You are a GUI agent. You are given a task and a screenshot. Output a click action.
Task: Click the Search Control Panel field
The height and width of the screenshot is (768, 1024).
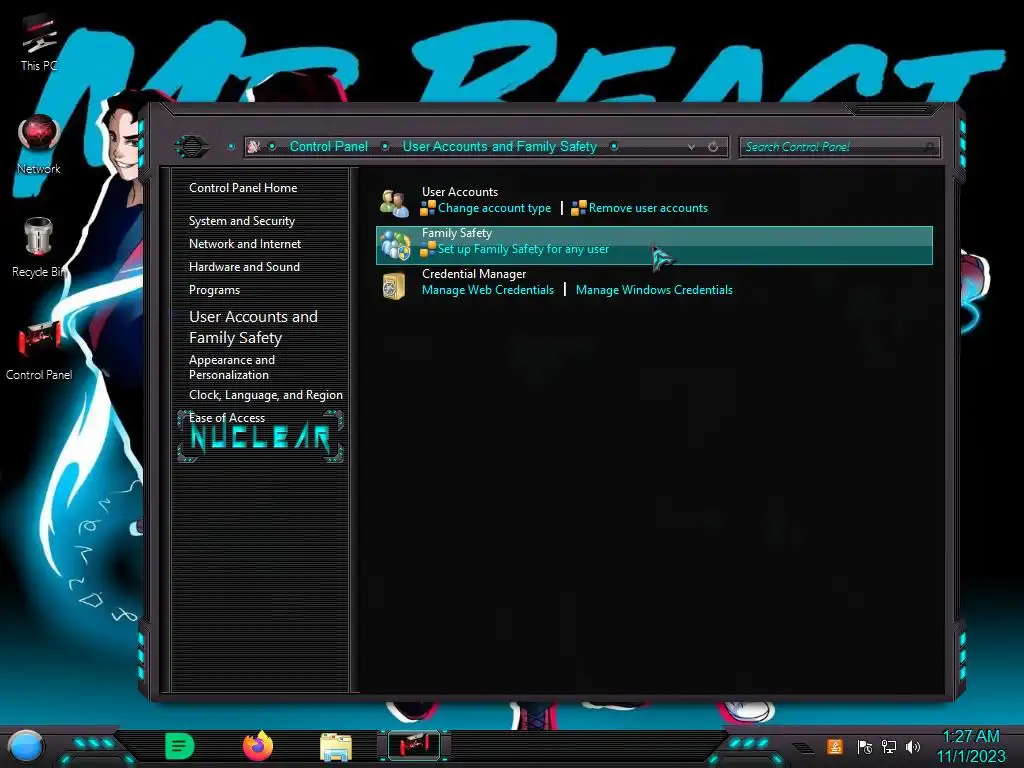click(839, 147)
